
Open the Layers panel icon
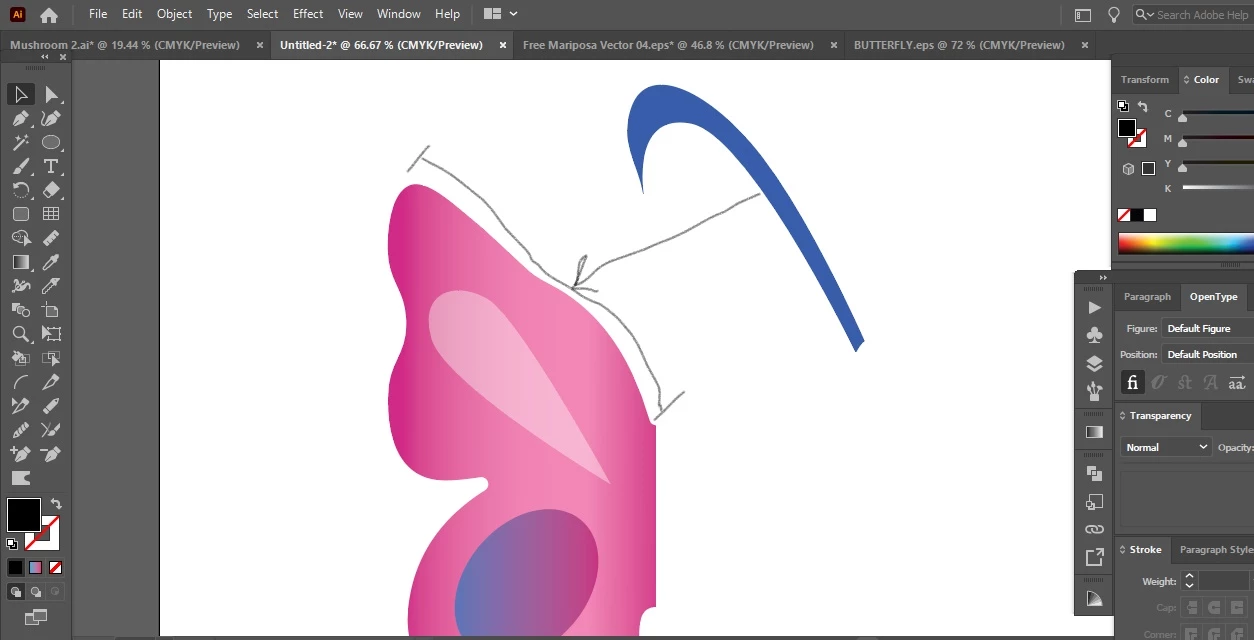coord(1094,363)
